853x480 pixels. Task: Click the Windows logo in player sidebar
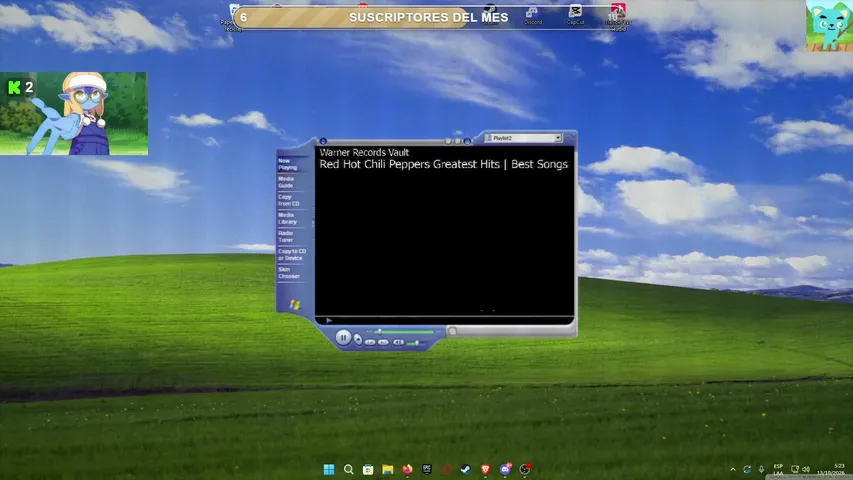click(x=294, y=304)
